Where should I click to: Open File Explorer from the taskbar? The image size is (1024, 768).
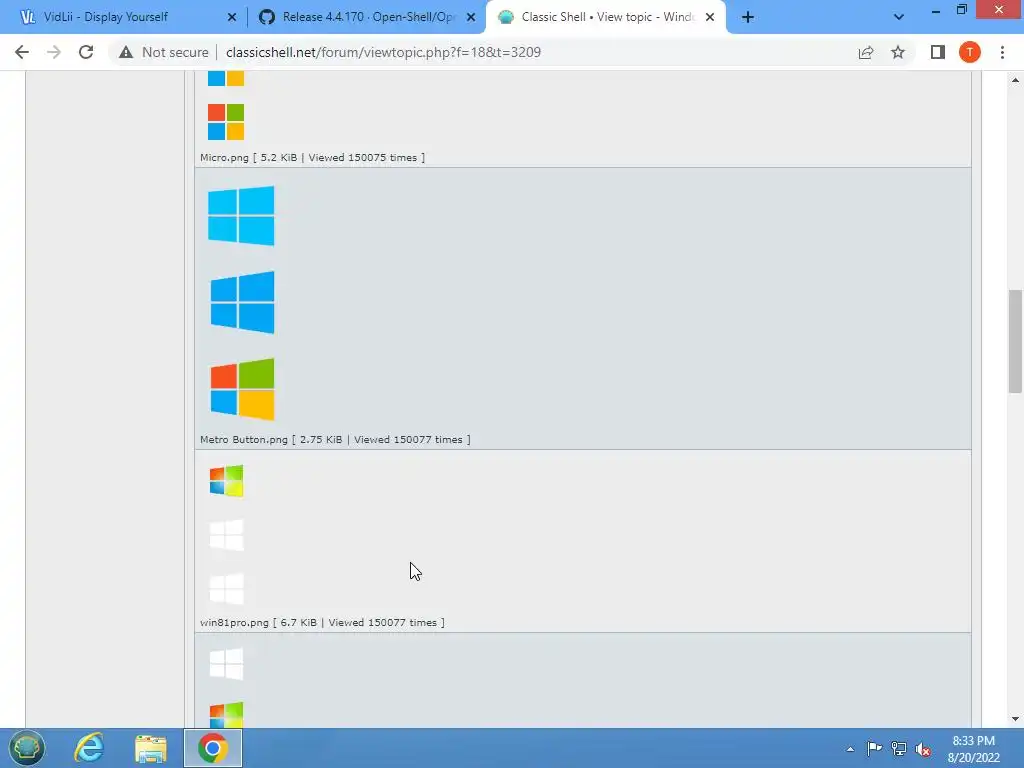pos(151,748)
